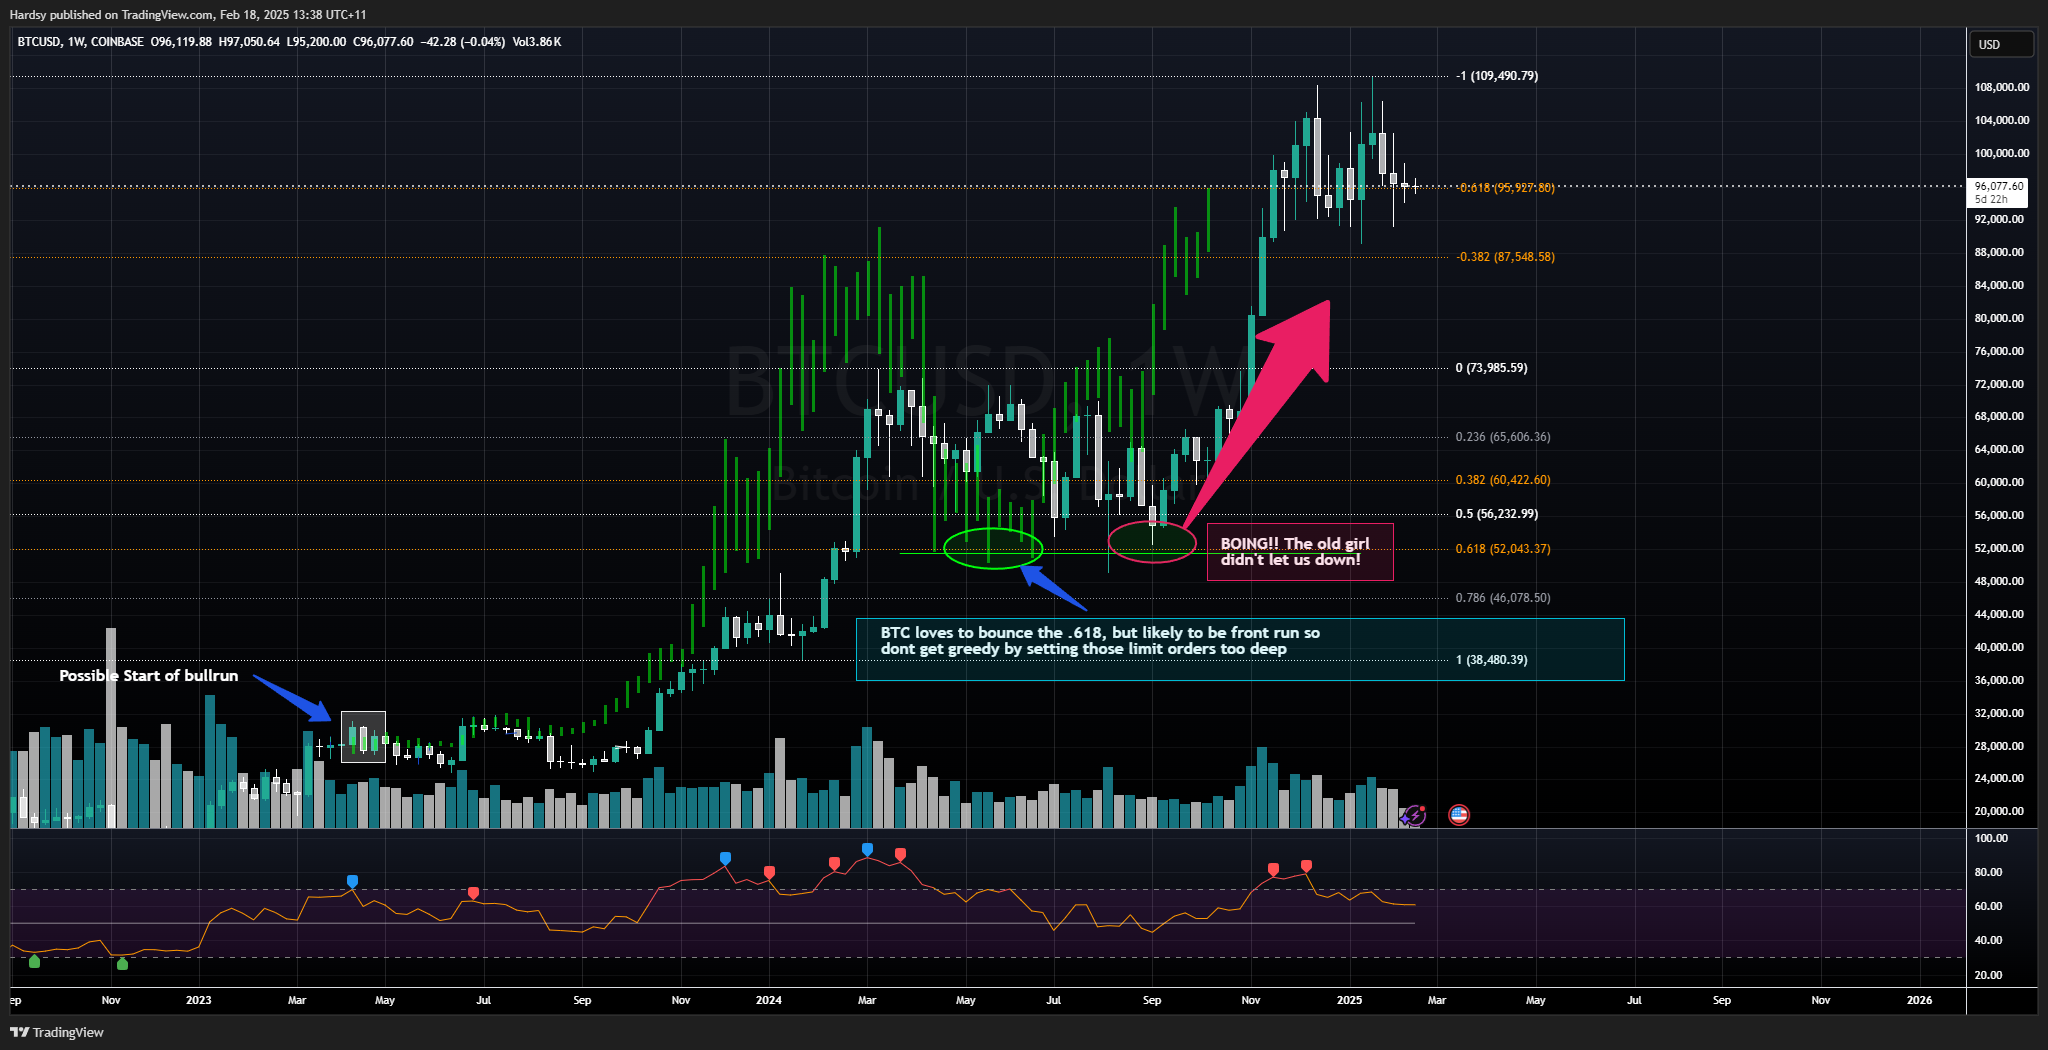The width and height of the screenshot is (2048, 1050).
Task: Click the 2023 label on time axis
Action: point(199,1000)
